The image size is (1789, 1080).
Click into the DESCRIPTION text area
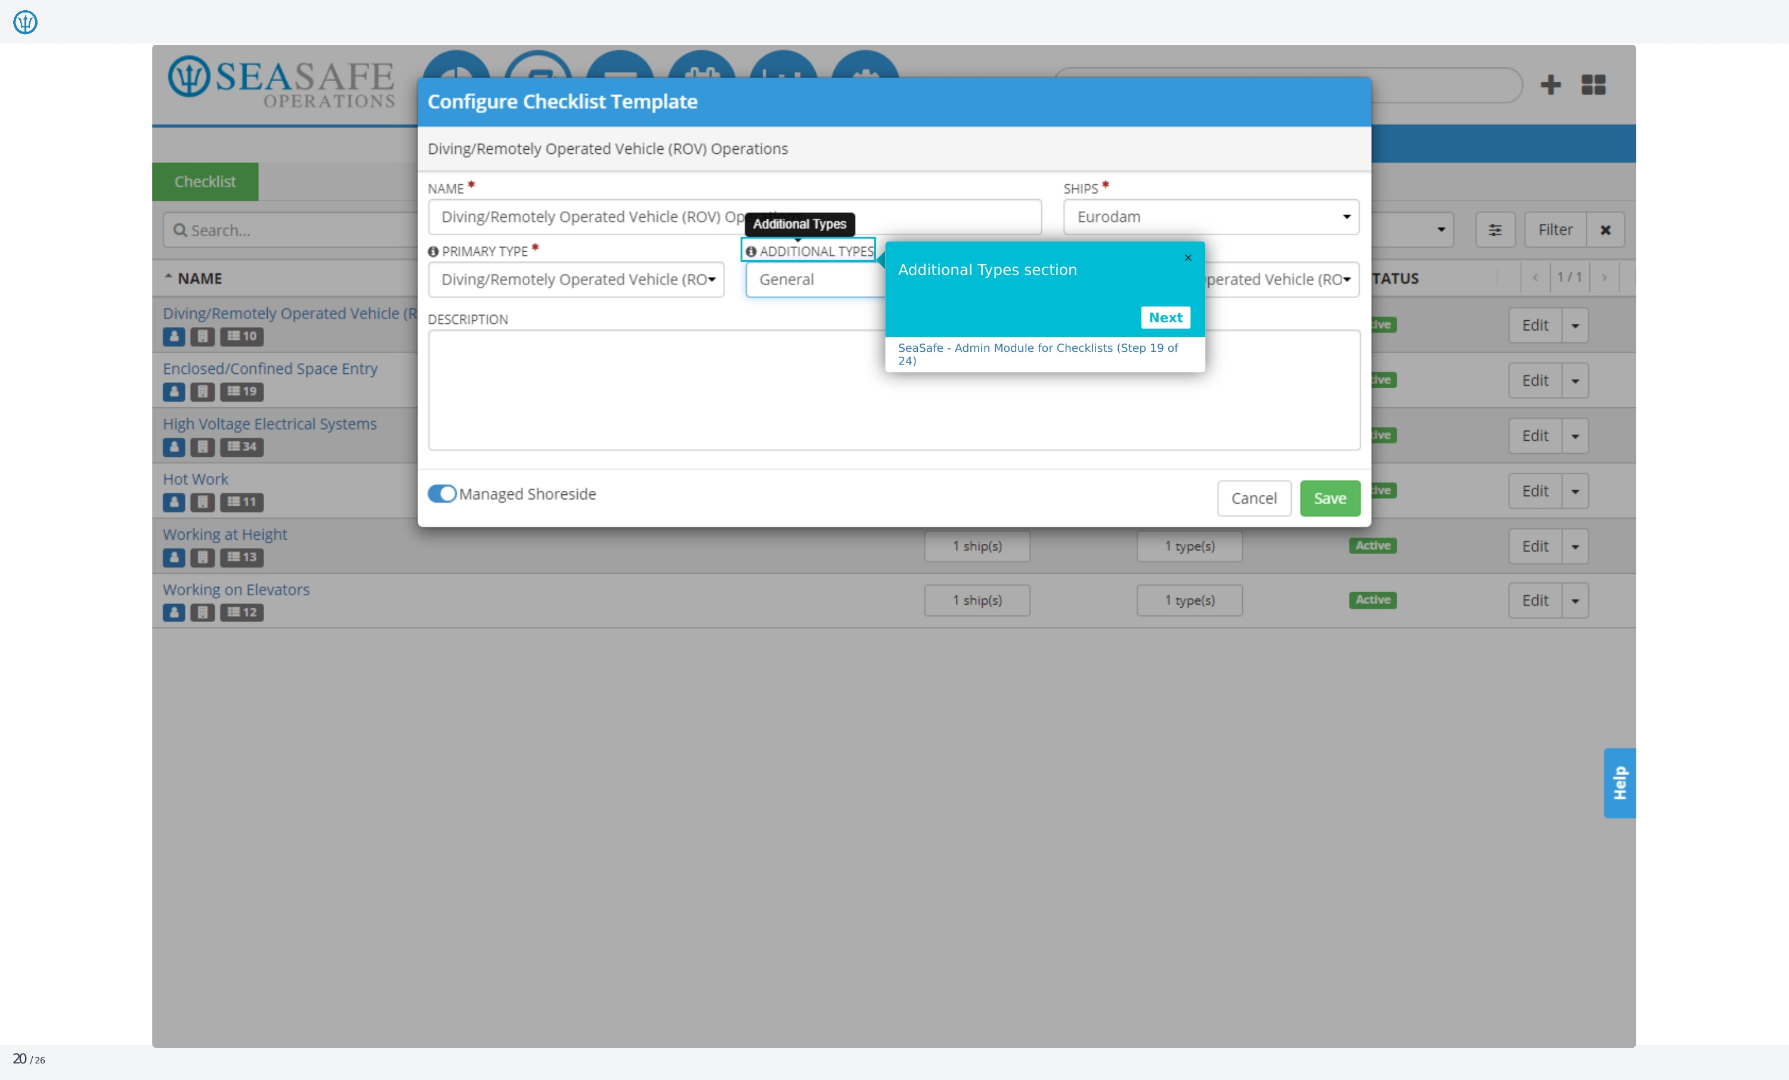pos(894,390)
